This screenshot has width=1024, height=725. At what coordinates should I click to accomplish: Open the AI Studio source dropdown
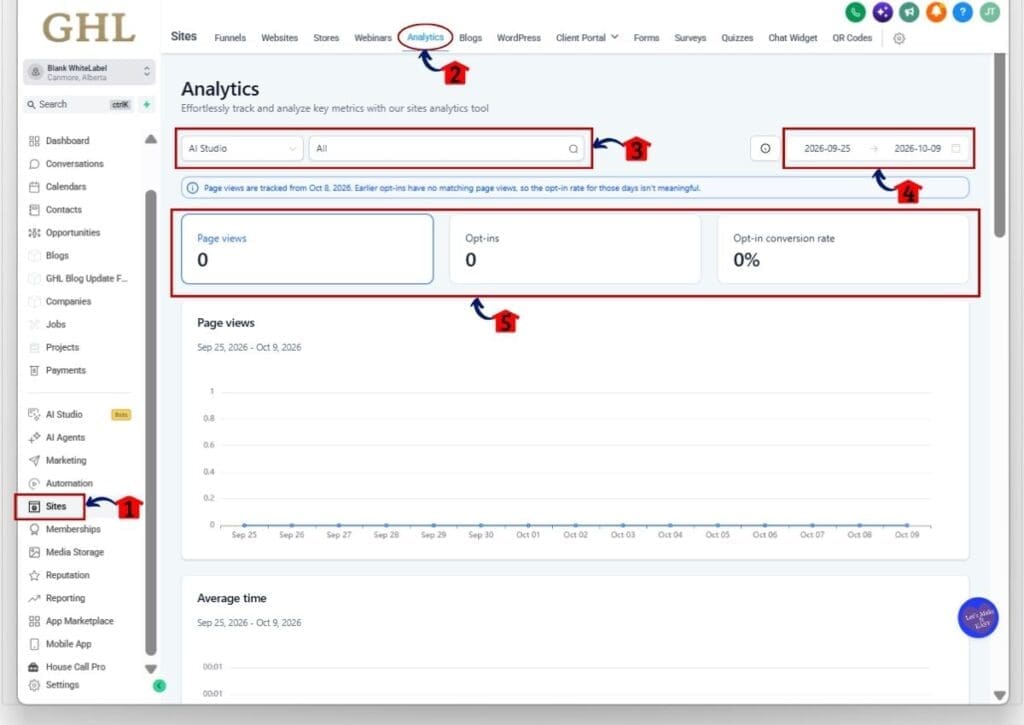[242, 149]
